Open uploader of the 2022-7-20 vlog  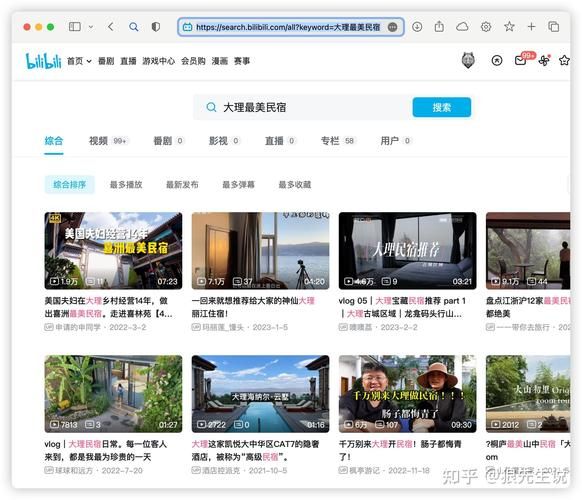click(73, 471)
